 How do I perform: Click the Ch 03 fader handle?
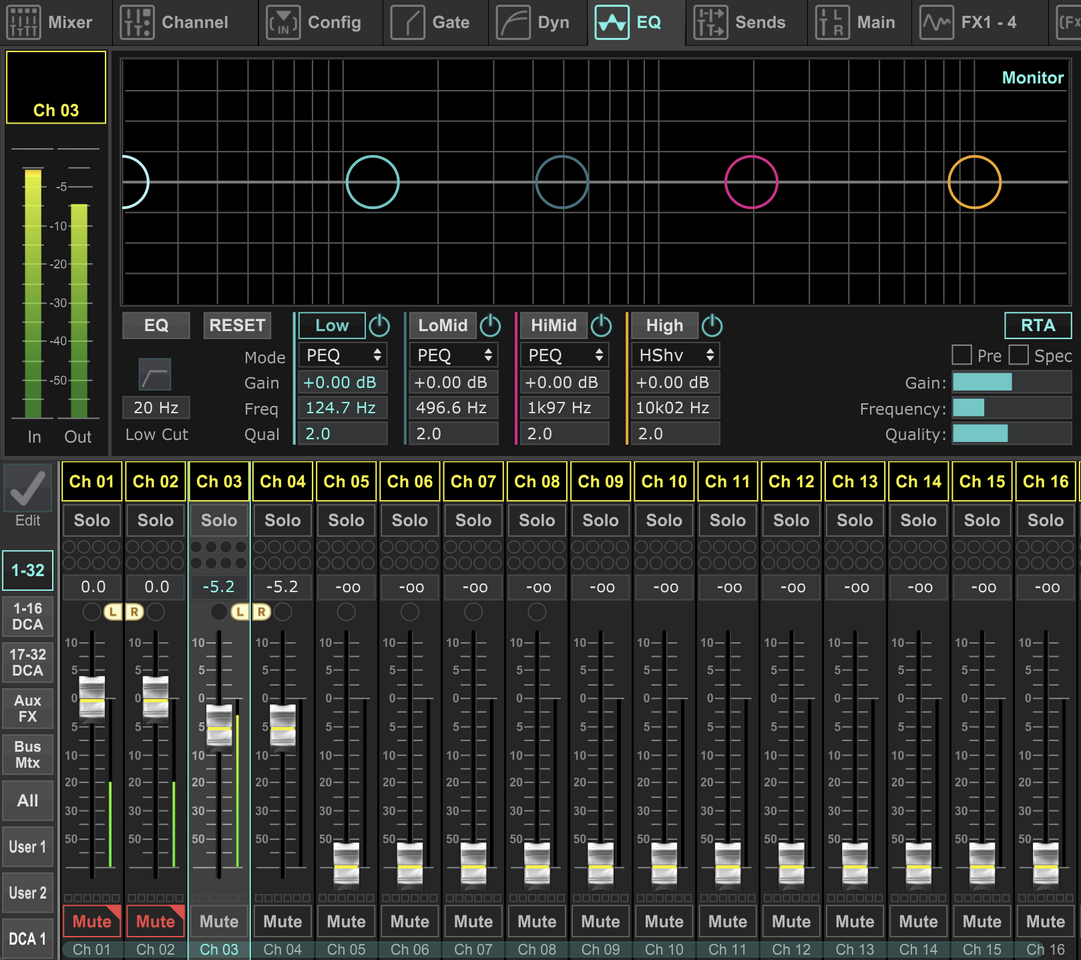pyautogui.click(x=219, y=725)
